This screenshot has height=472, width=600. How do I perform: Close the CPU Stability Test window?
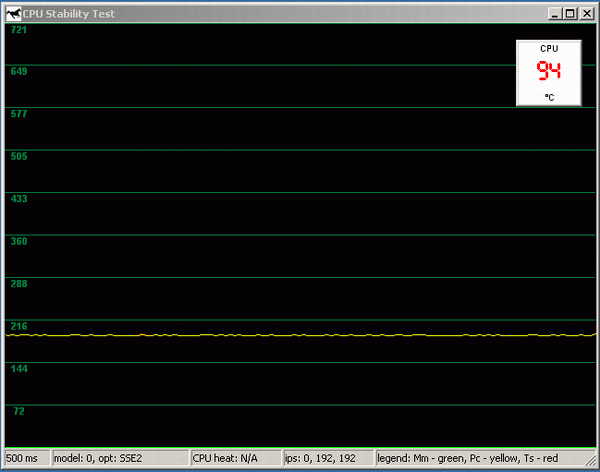click(587, 13)
